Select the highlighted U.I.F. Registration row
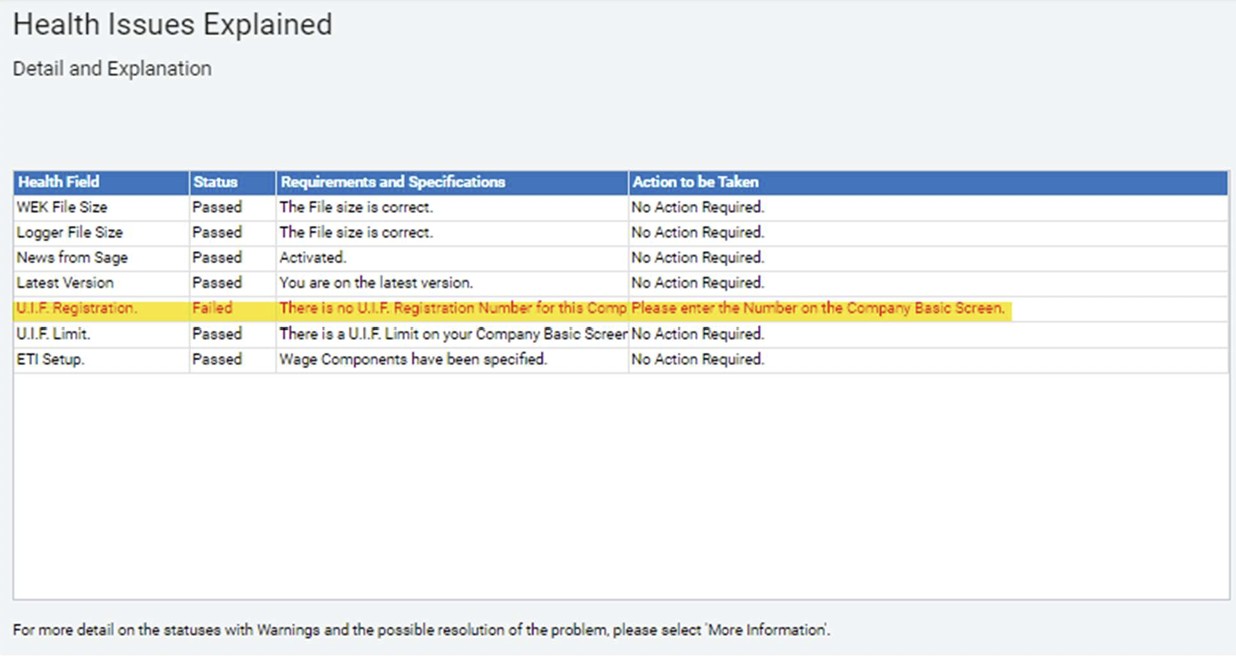The image size is (1236, 656). click(77, 308)
